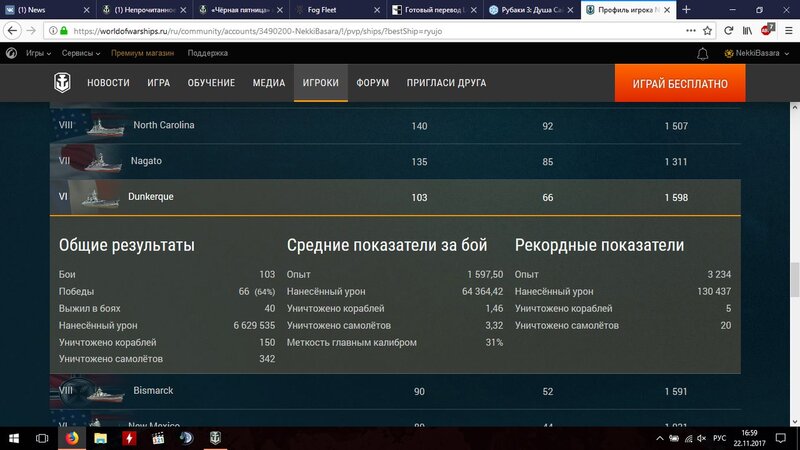Open the notifications bell icon

(x=703, y=53)
